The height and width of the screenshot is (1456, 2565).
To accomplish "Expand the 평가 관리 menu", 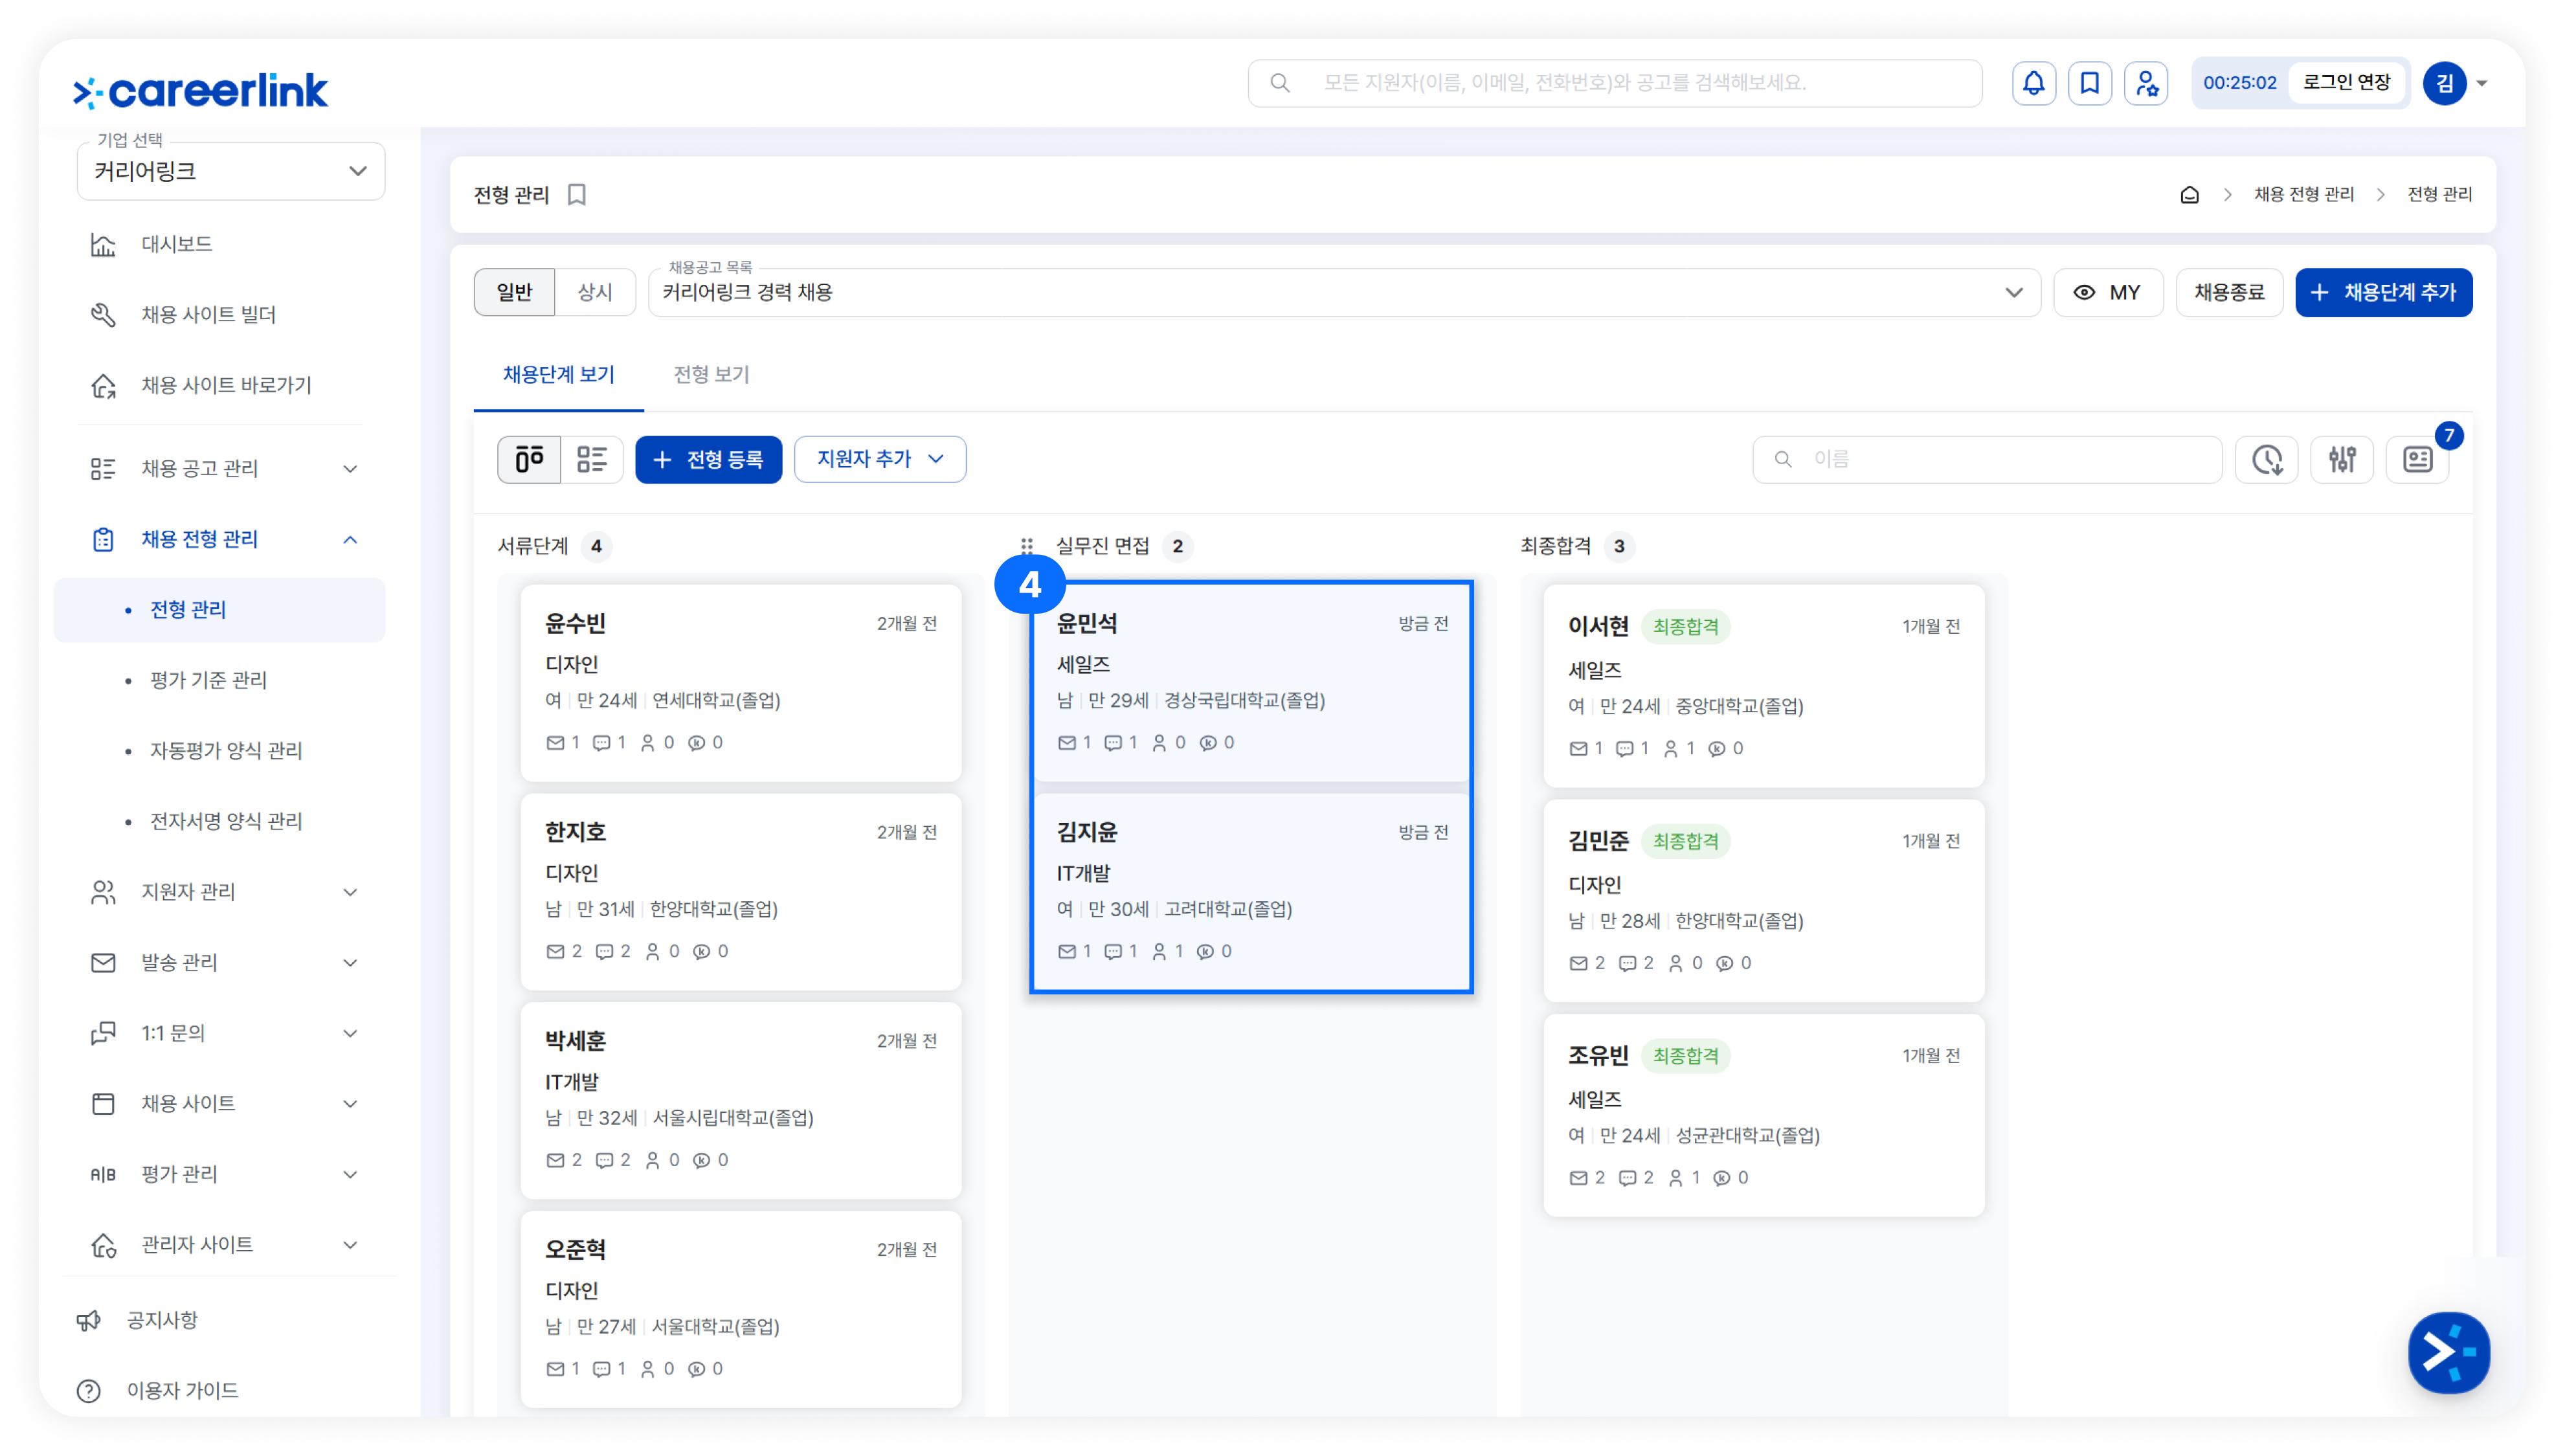I will pyautogui.click(x=350, y=1174).
